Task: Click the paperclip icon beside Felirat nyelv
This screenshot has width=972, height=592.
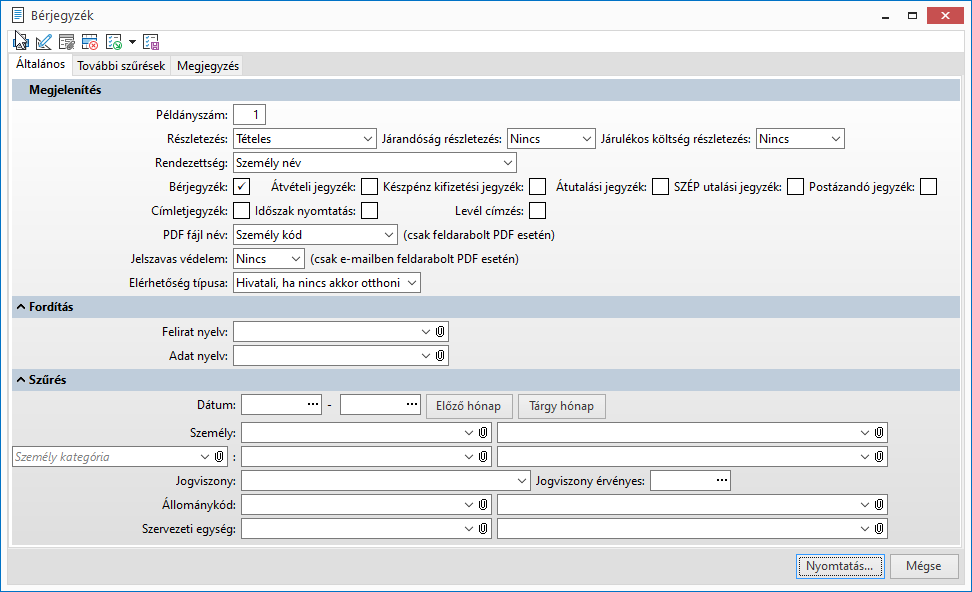Action: (441, 332)
